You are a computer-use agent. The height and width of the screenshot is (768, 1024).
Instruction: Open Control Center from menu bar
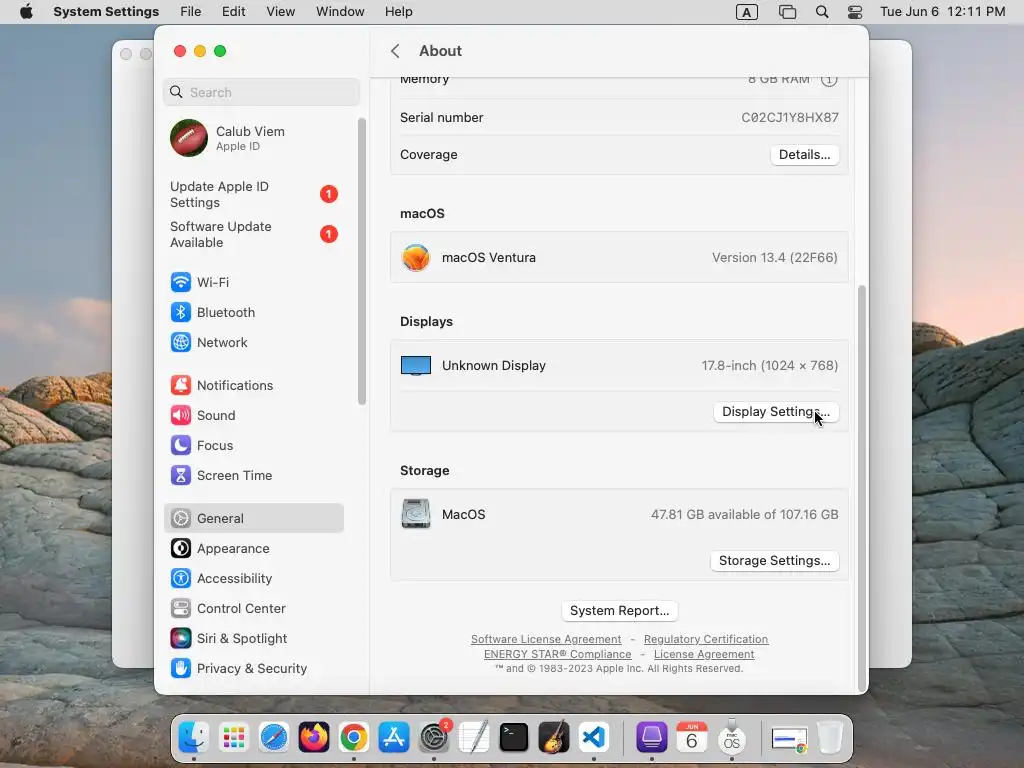(855, 12)
